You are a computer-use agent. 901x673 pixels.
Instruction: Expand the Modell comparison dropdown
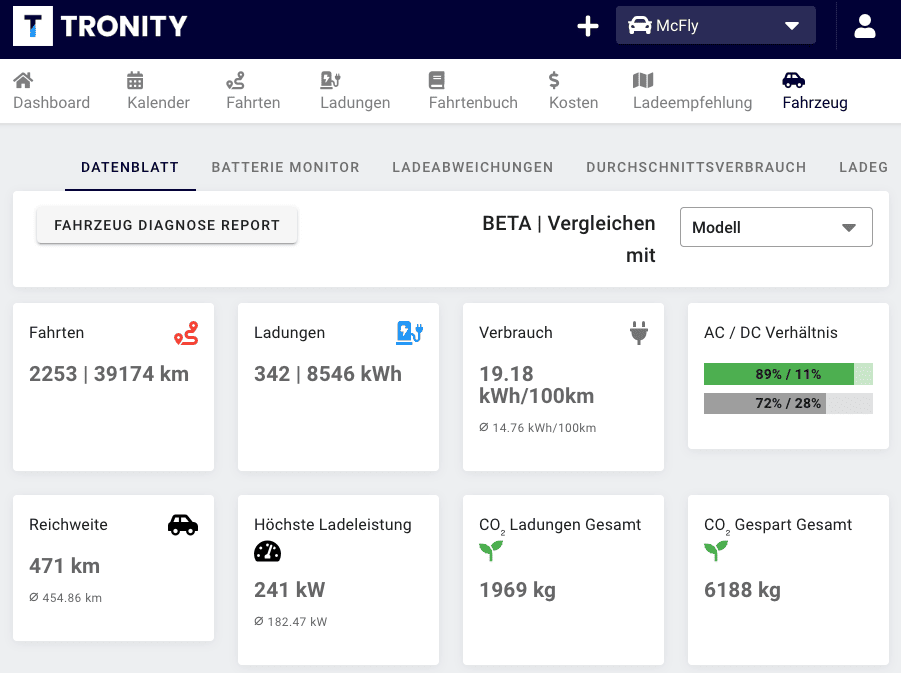point(776,227)
